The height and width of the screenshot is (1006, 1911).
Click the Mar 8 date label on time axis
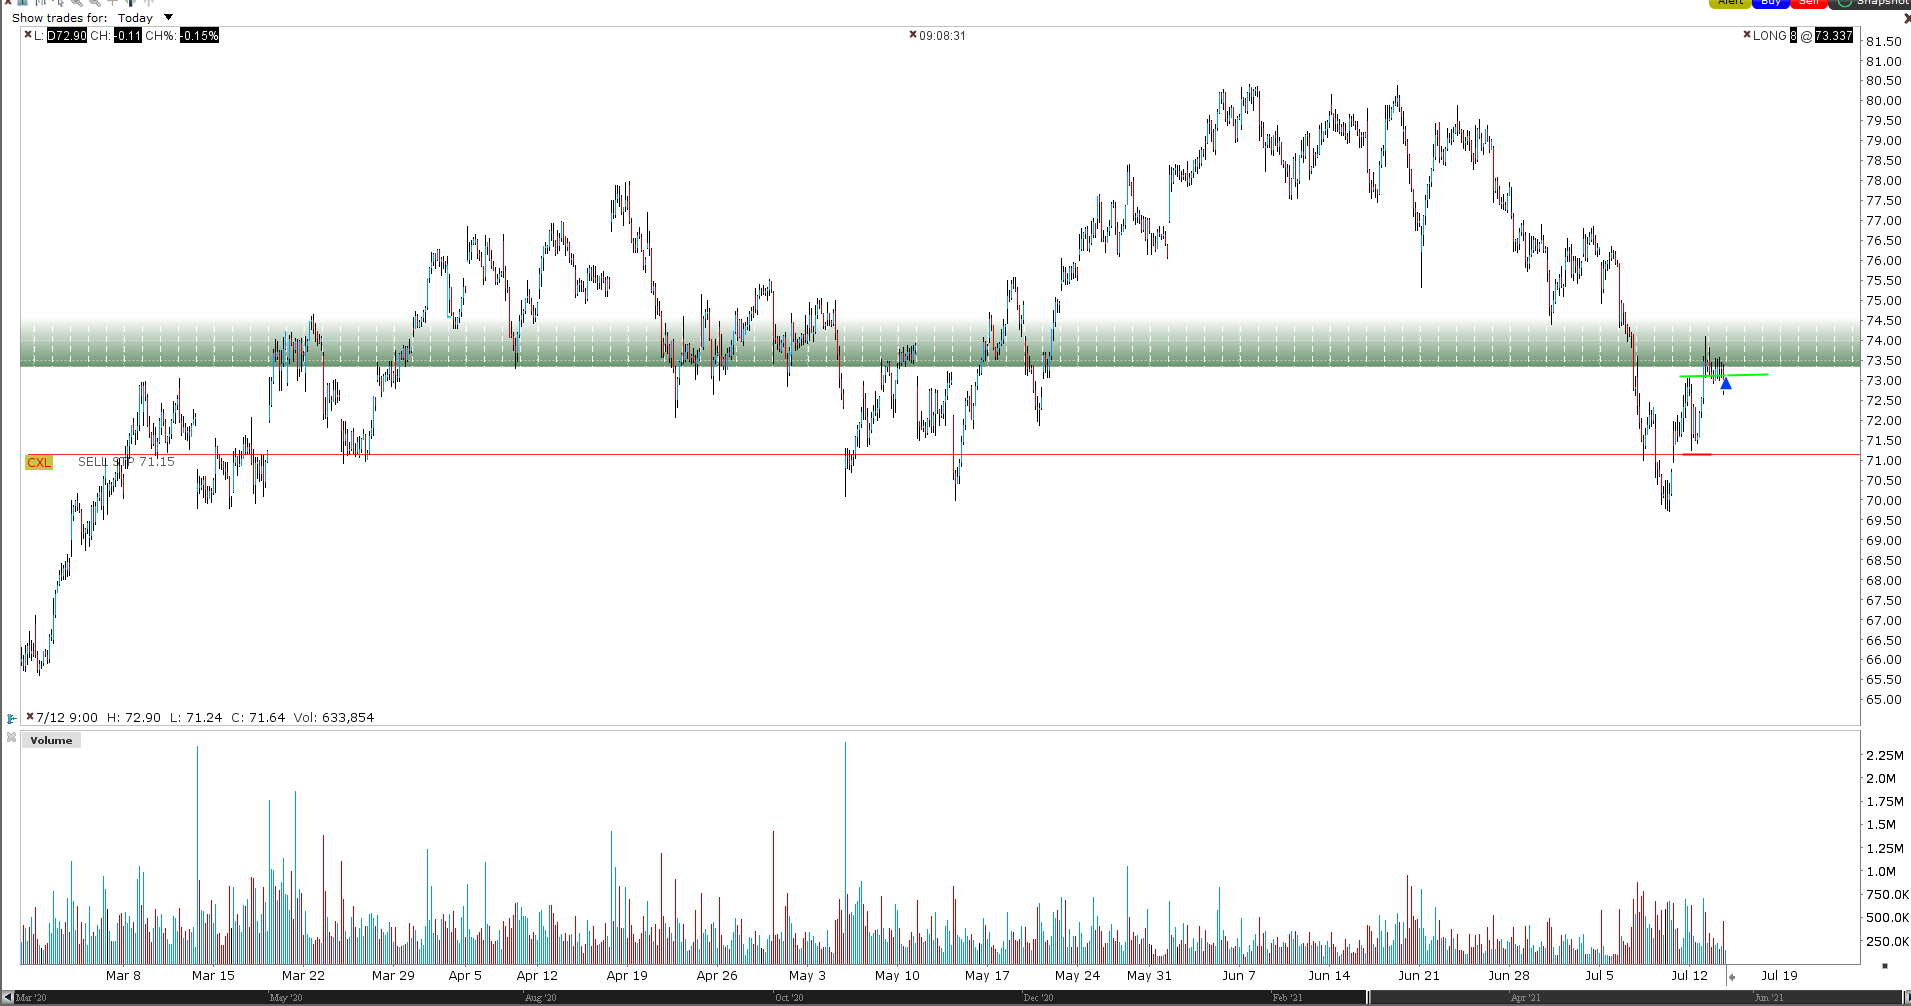tap(123, 975)
